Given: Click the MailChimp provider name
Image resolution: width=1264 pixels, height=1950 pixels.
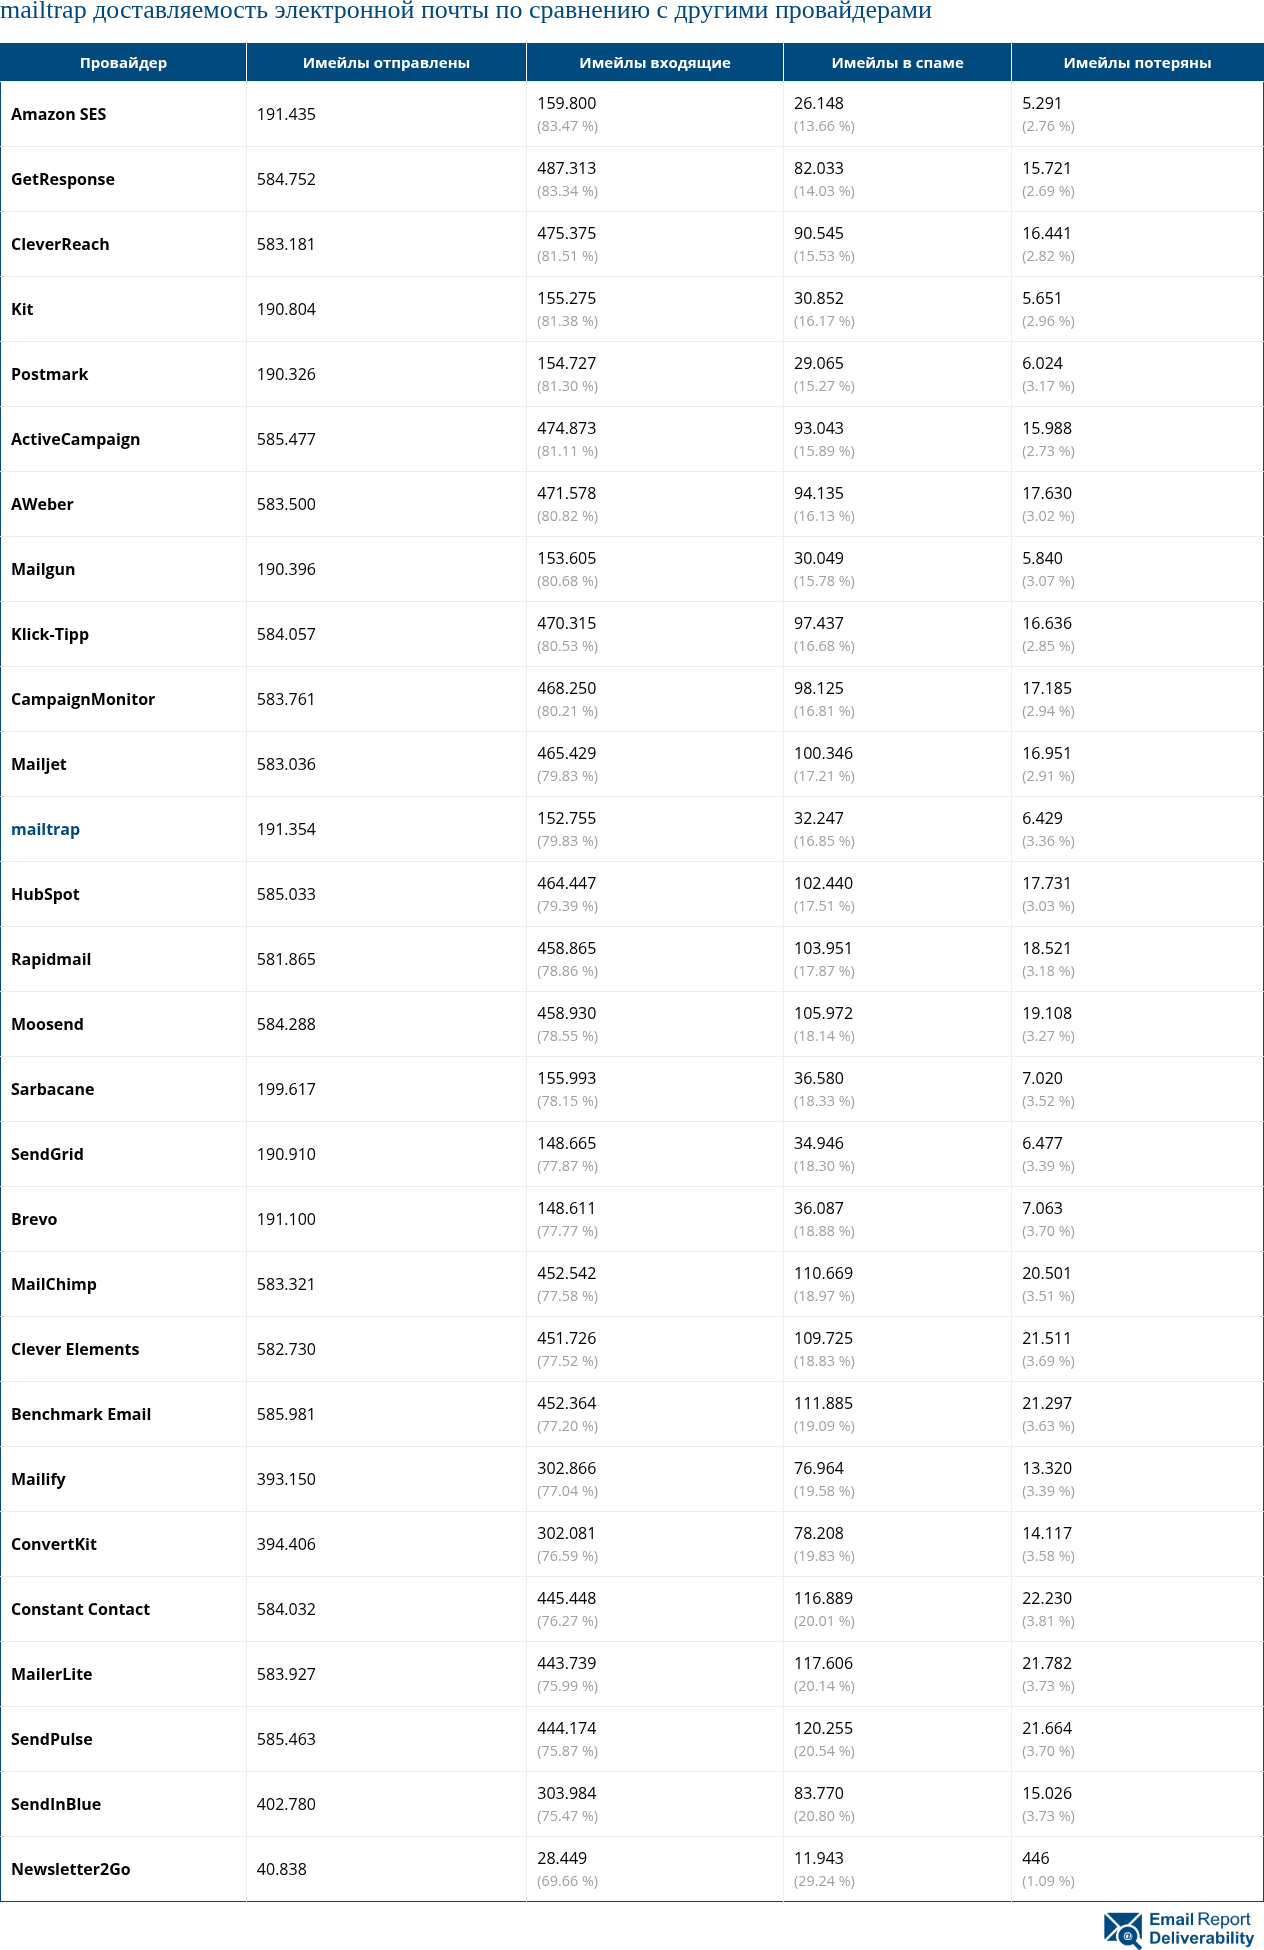Looking at the screenshot, I should coord(54,1284).
